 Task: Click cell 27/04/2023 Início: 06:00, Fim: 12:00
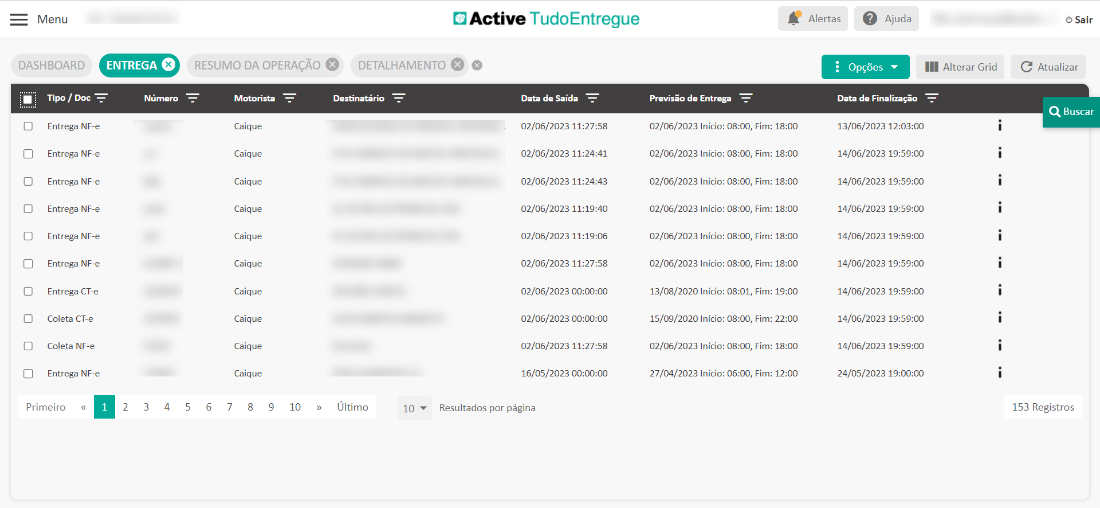723,373
